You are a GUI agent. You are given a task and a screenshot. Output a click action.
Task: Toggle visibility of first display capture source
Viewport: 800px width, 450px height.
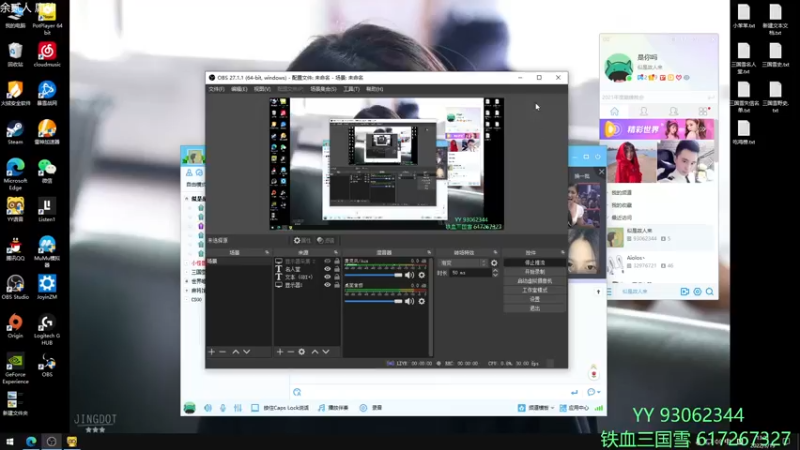point(328,261)
